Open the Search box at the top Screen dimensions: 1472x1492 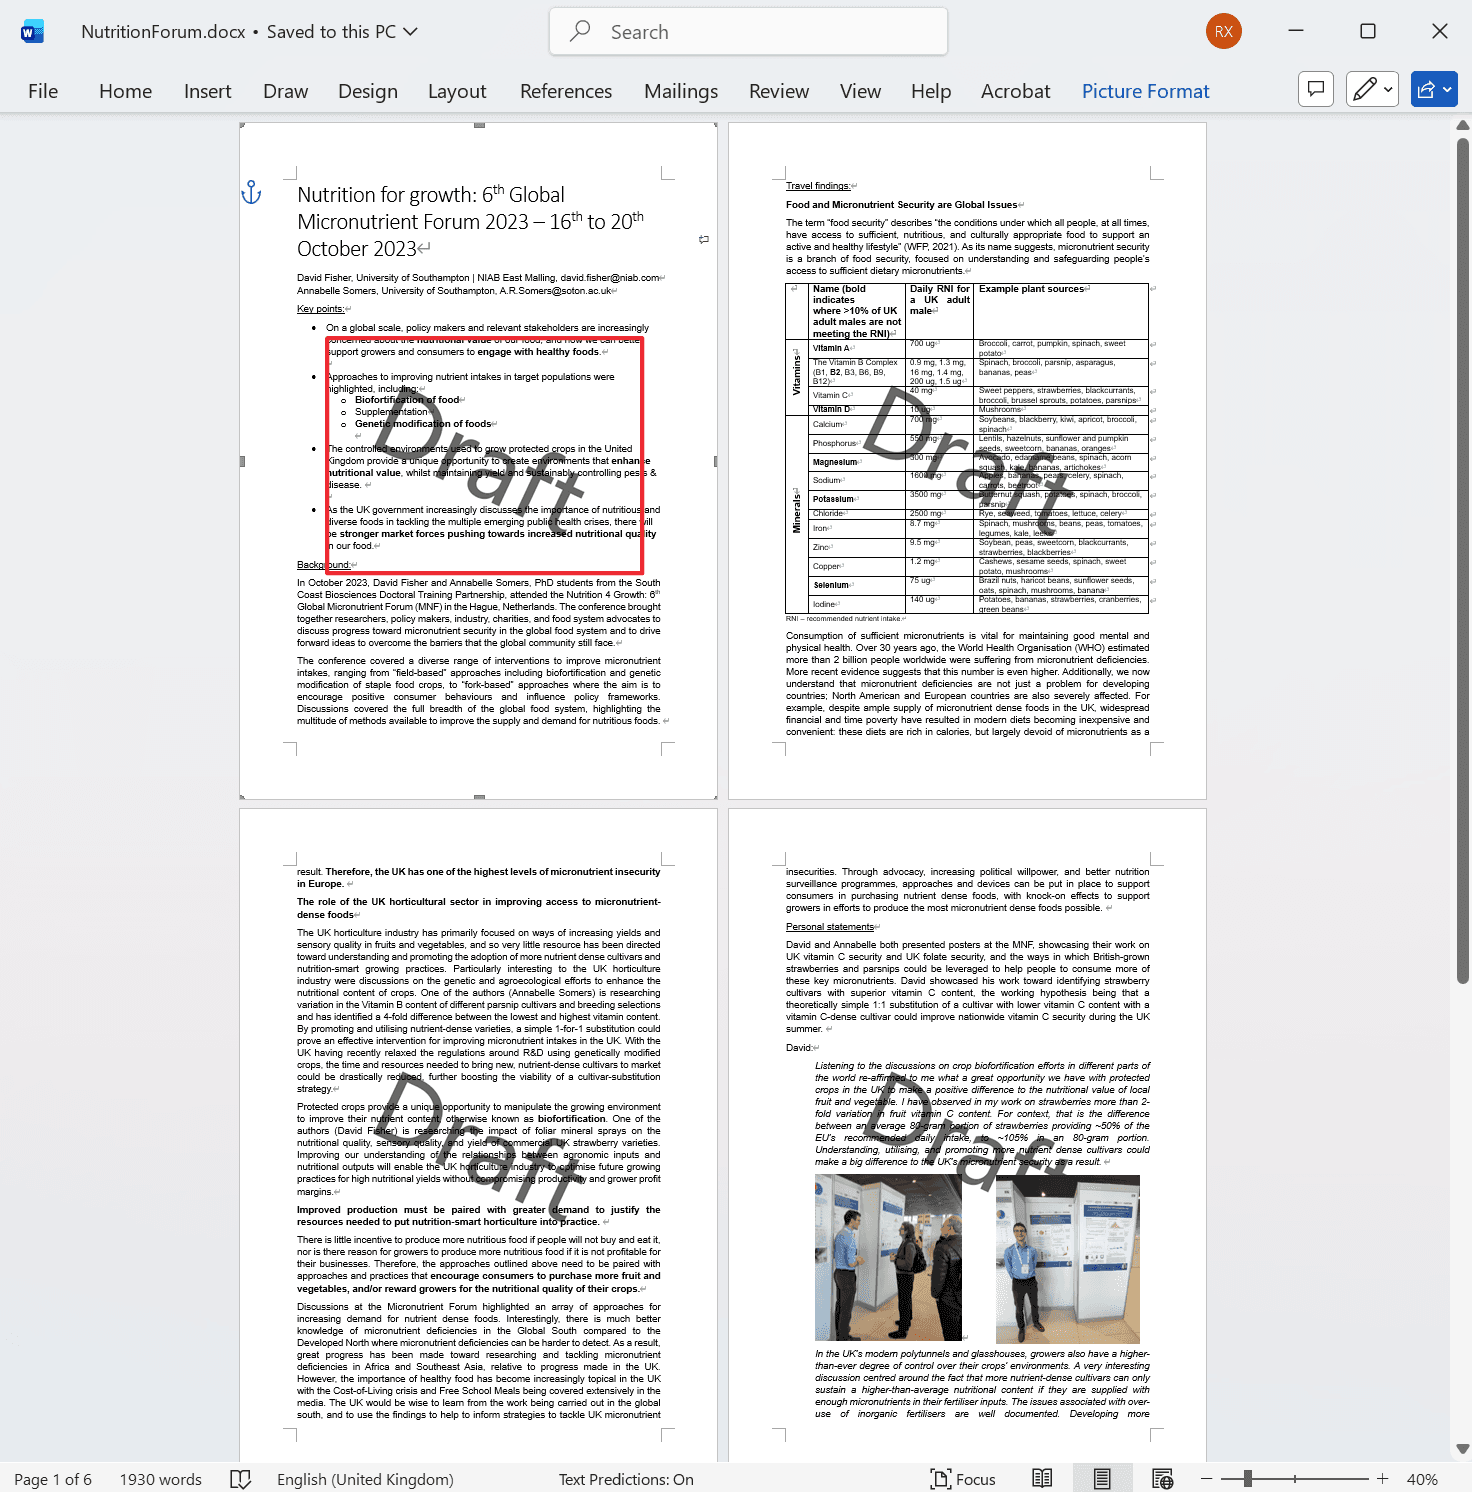coord(747,31)
